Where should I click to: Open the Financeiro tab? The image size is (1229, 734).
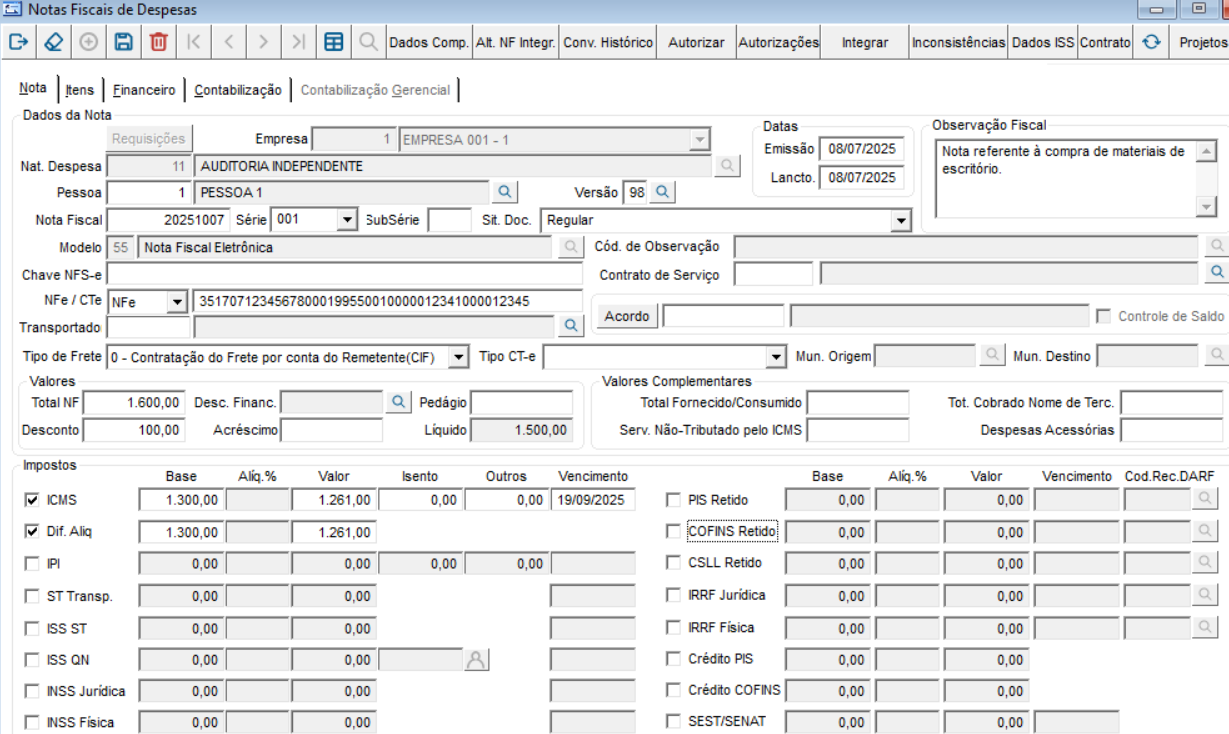[x=144, y=90]
